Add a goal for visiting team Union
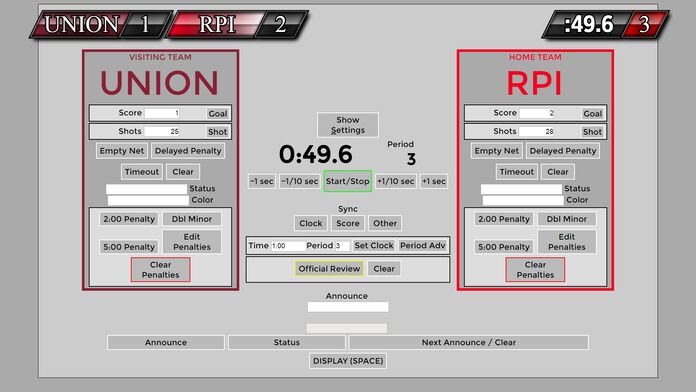696x392 pixels. click(218, 114)
